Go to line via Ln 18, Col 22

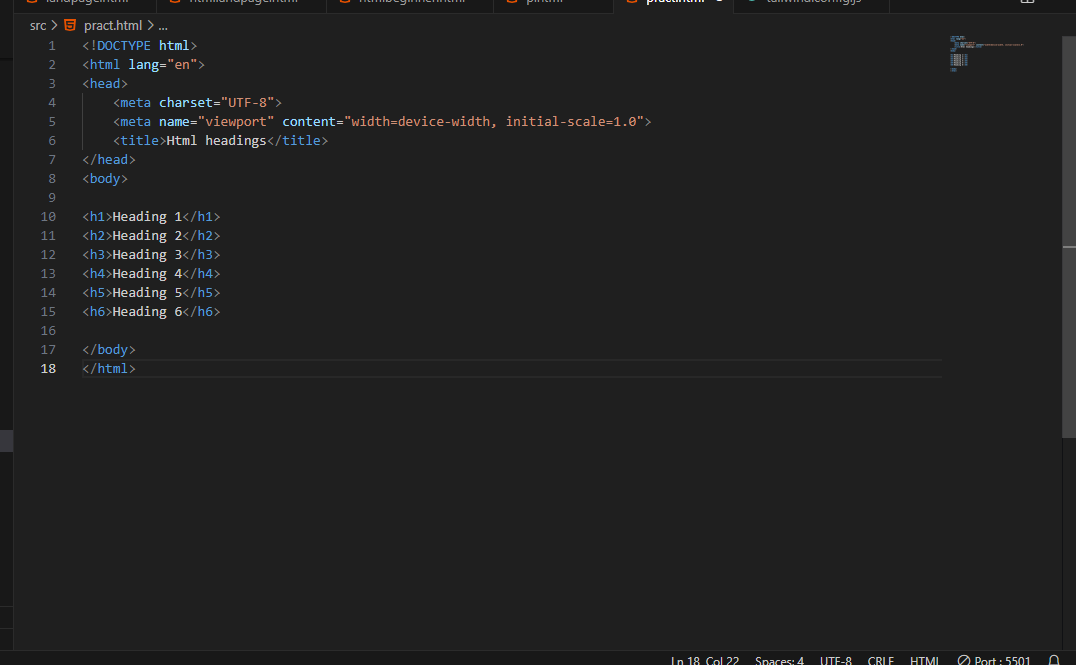(x=705, y=660)
